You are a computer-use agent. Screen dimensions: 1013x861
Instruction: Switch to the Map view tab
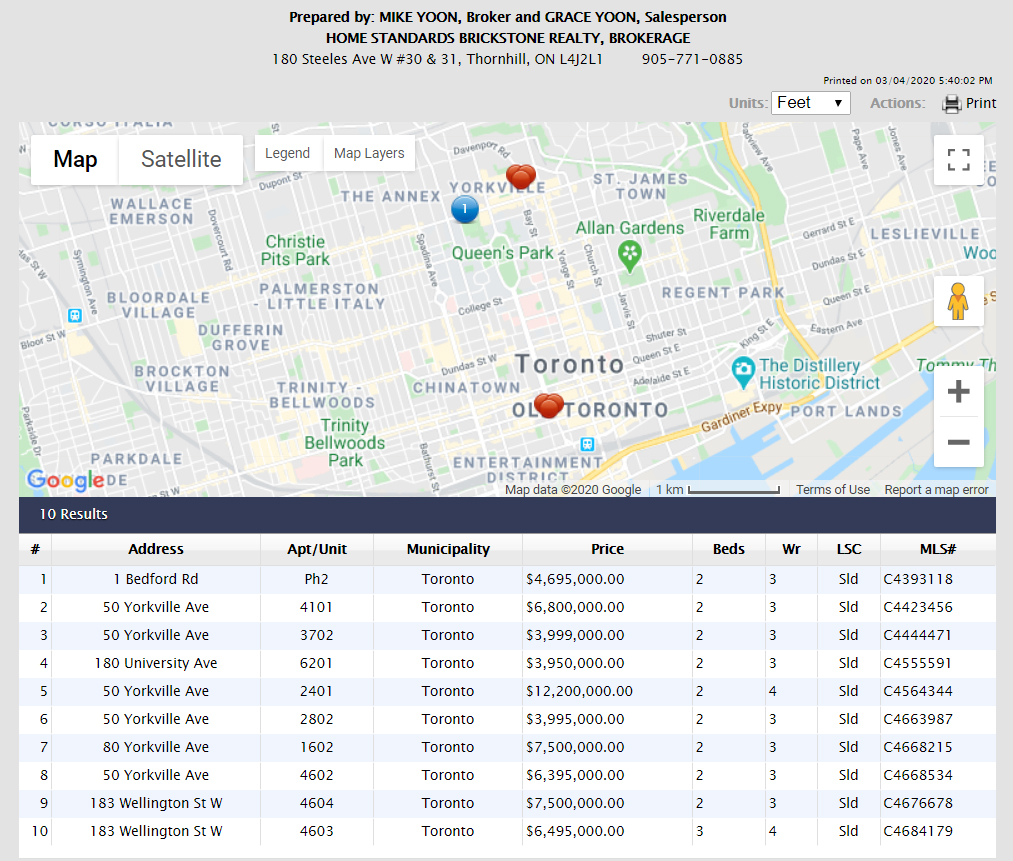pos(75,160)
